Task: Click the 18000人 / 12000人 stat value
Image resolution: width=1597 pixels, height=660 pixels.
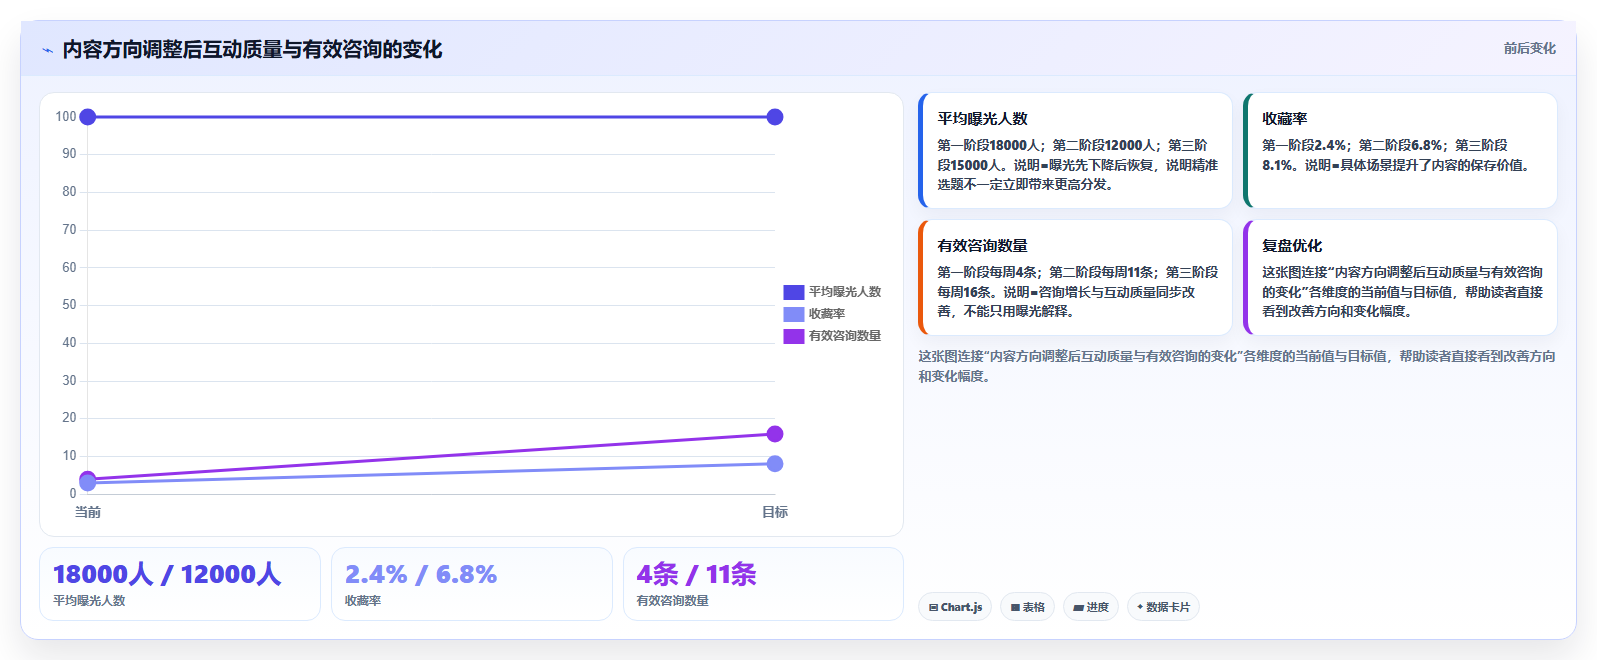Action: tap(167, 574)
